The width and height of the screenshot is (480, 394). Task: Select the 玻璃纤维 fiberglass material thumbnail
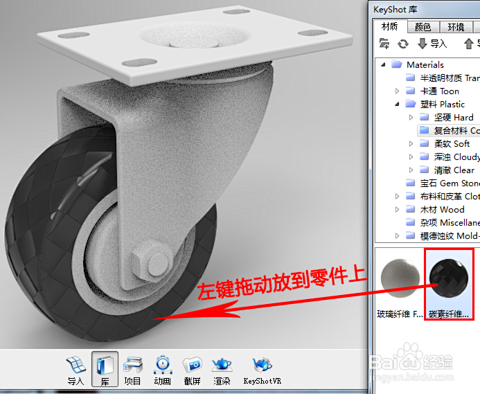[x=400, y=284]
